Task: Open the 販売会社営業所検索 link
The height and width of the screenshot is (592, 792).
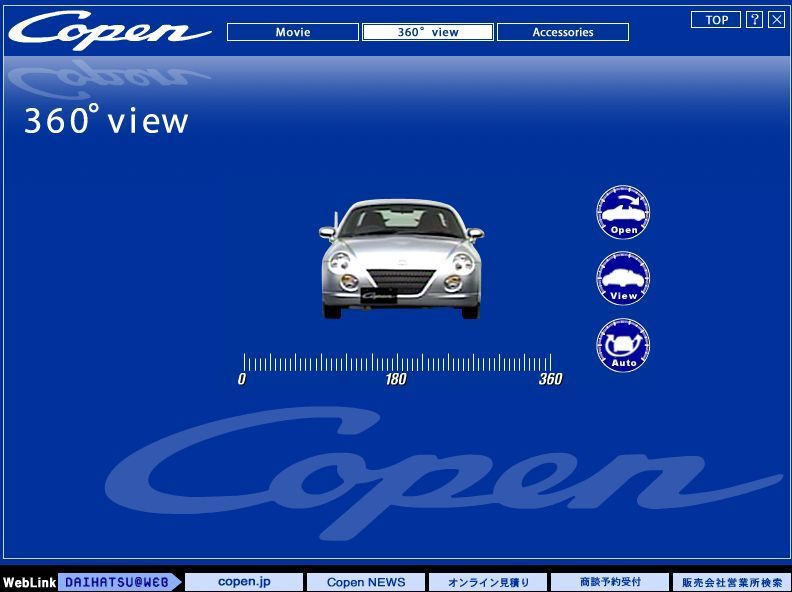Action: pos(732,582)
